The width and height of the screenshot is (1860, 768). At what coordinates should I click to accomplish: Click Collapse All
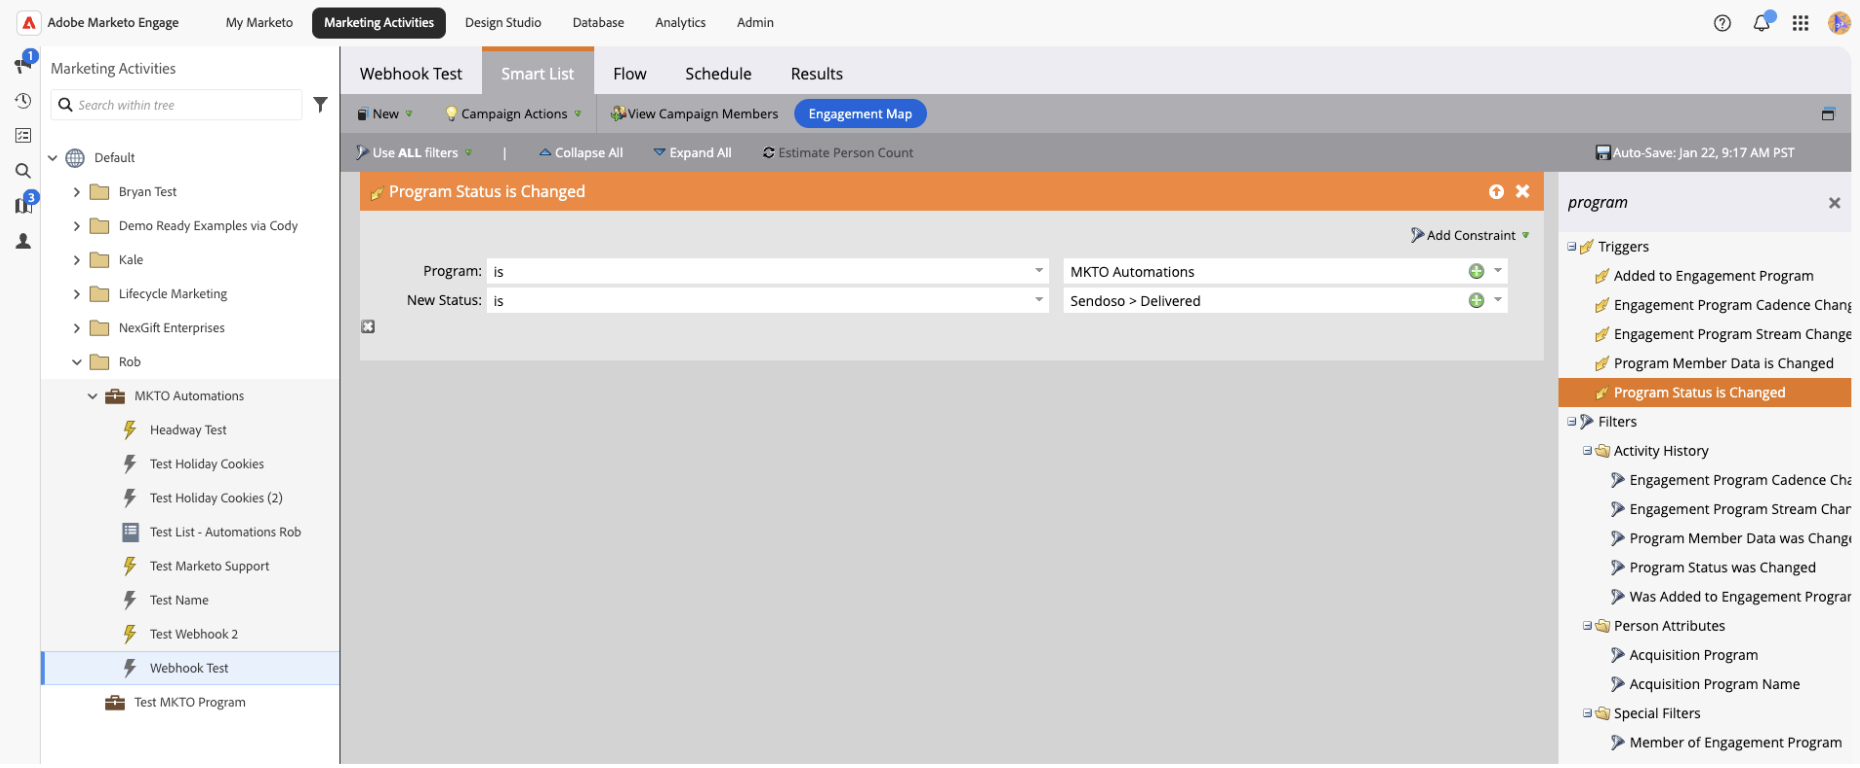point(581,153)
